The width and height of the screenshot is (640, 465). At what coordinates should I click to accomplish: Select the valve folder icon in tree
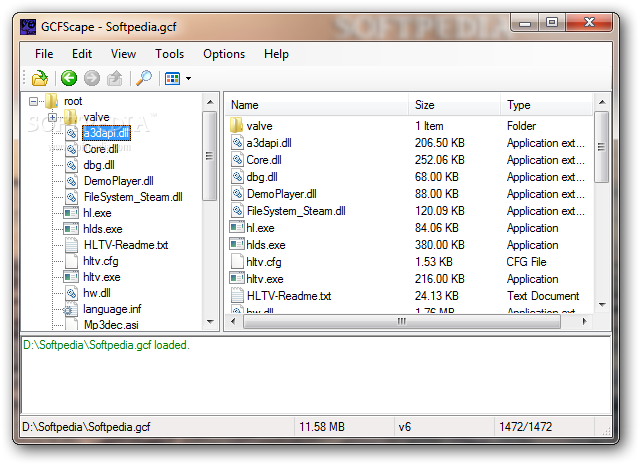point(71,117)
